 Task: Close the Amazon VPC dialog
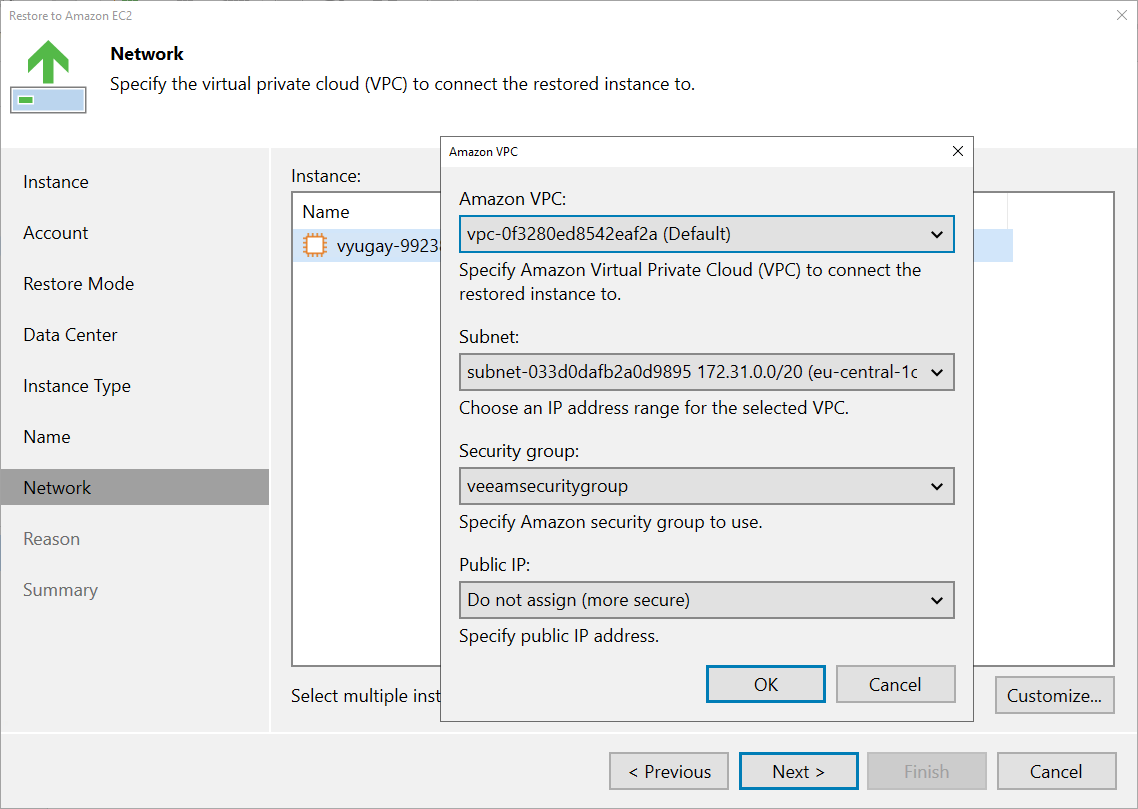(957, 151)
